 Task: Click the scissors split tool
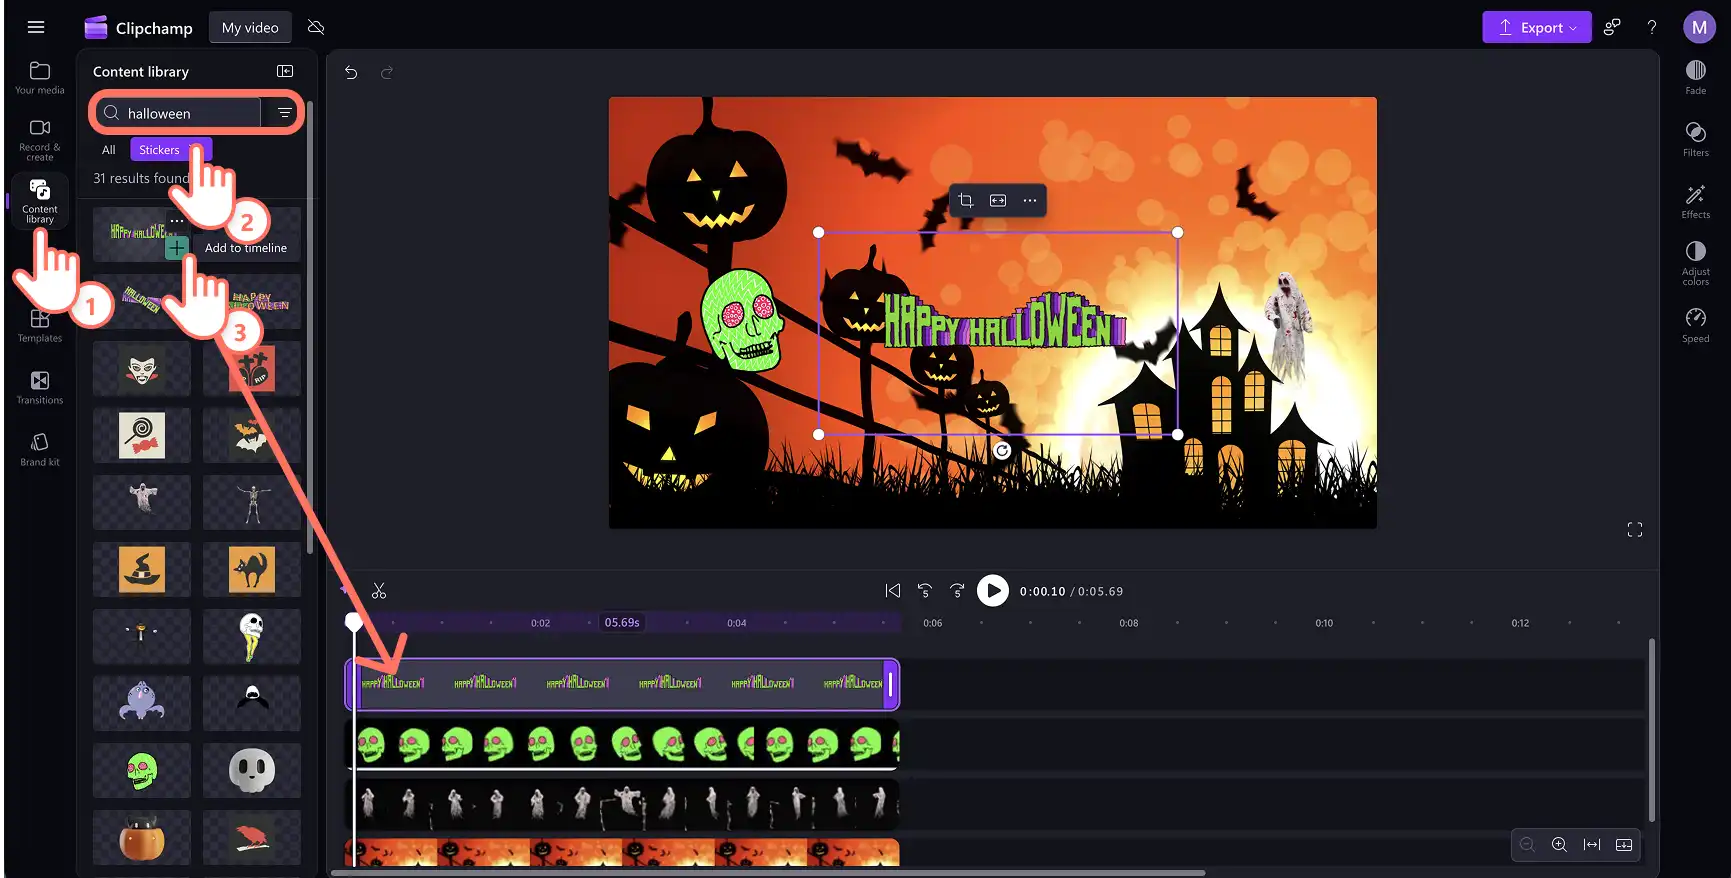point(379,591)
